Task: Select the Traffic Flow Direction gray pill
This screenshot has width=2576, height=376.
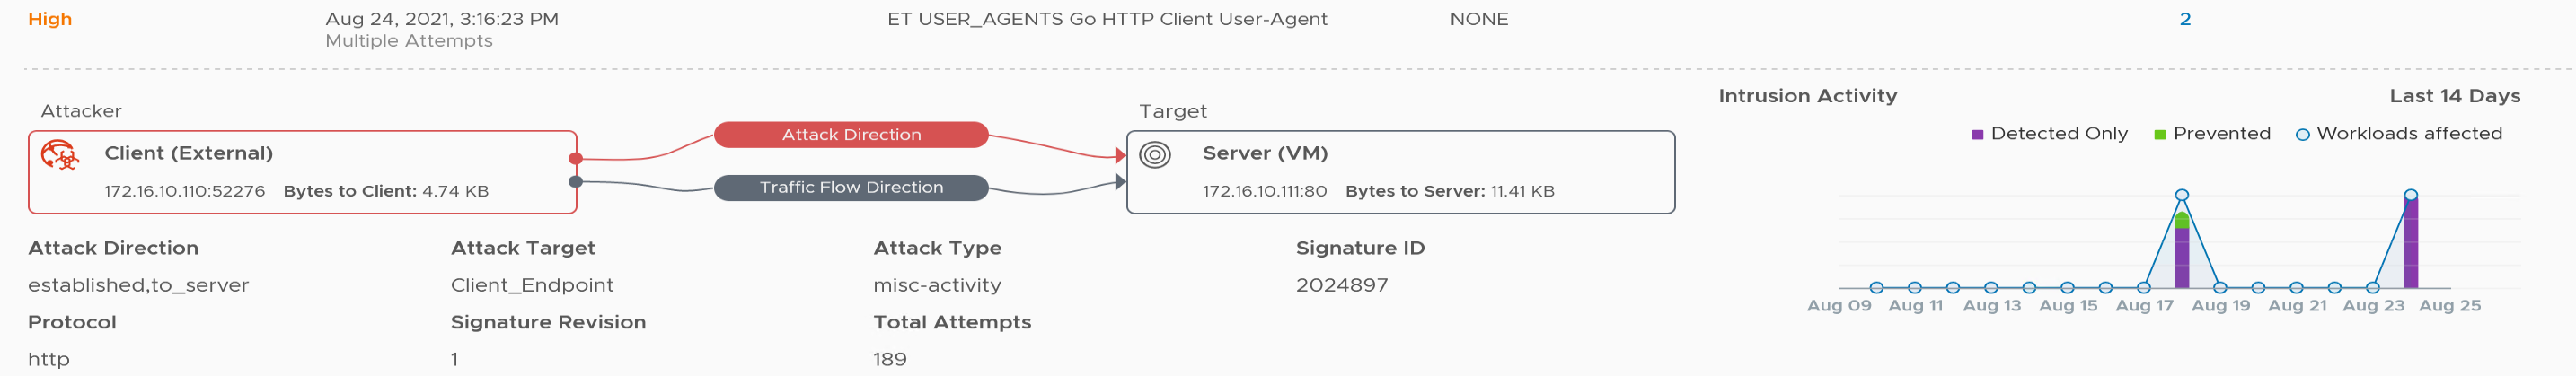Action: coord(851,188)
